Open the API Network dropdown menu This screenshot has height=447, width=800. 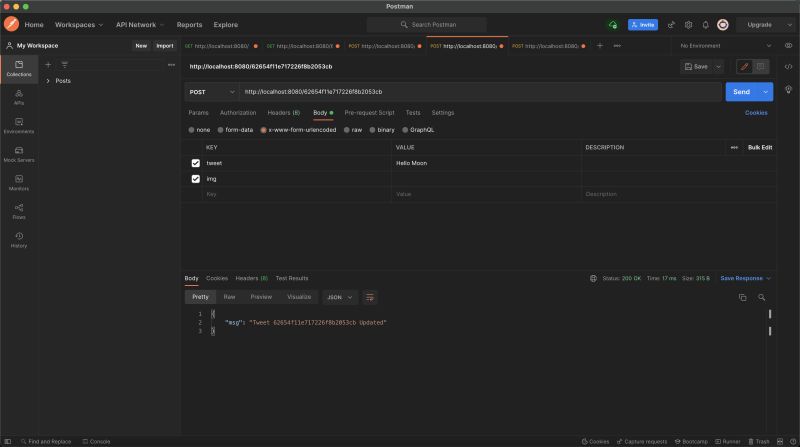[x=140, y=24]
